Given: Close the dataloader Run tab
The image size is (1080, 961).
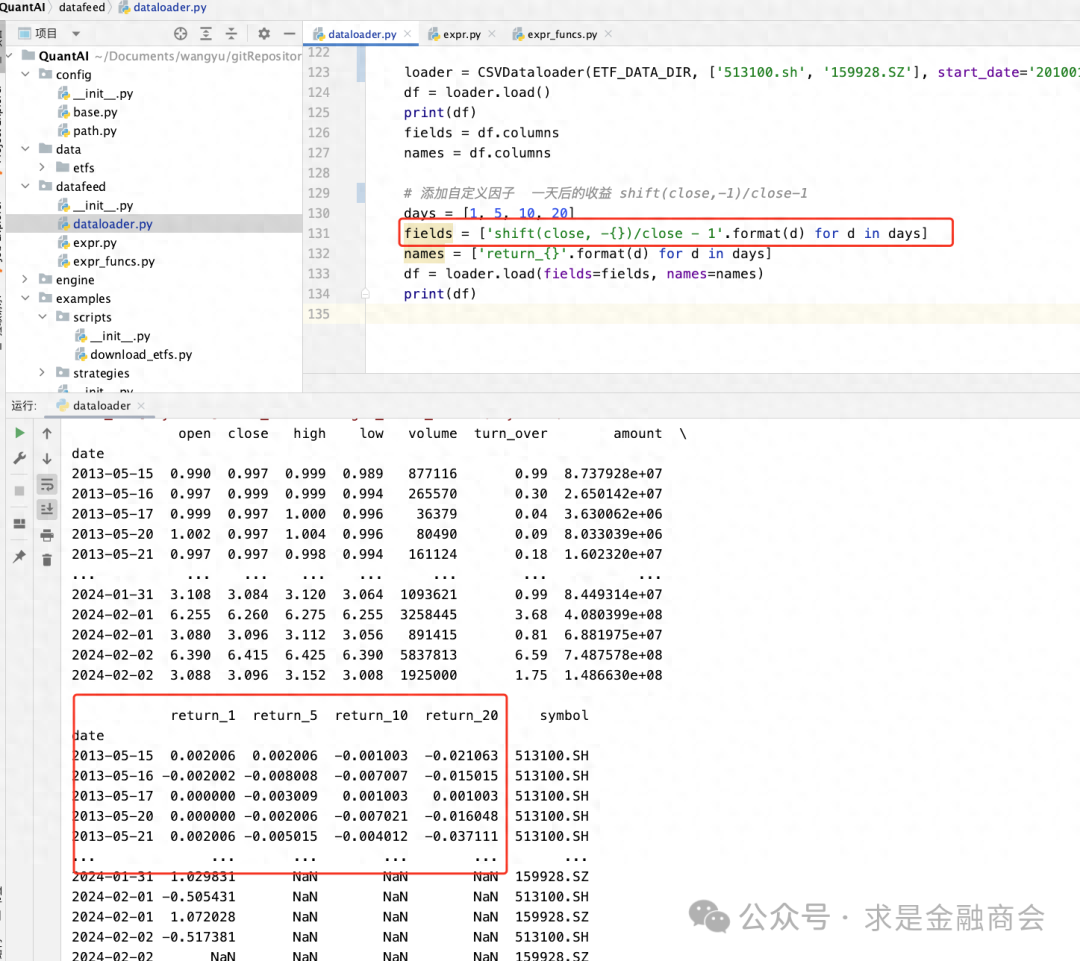Looking at the screenshot, I should click(141, 406).
